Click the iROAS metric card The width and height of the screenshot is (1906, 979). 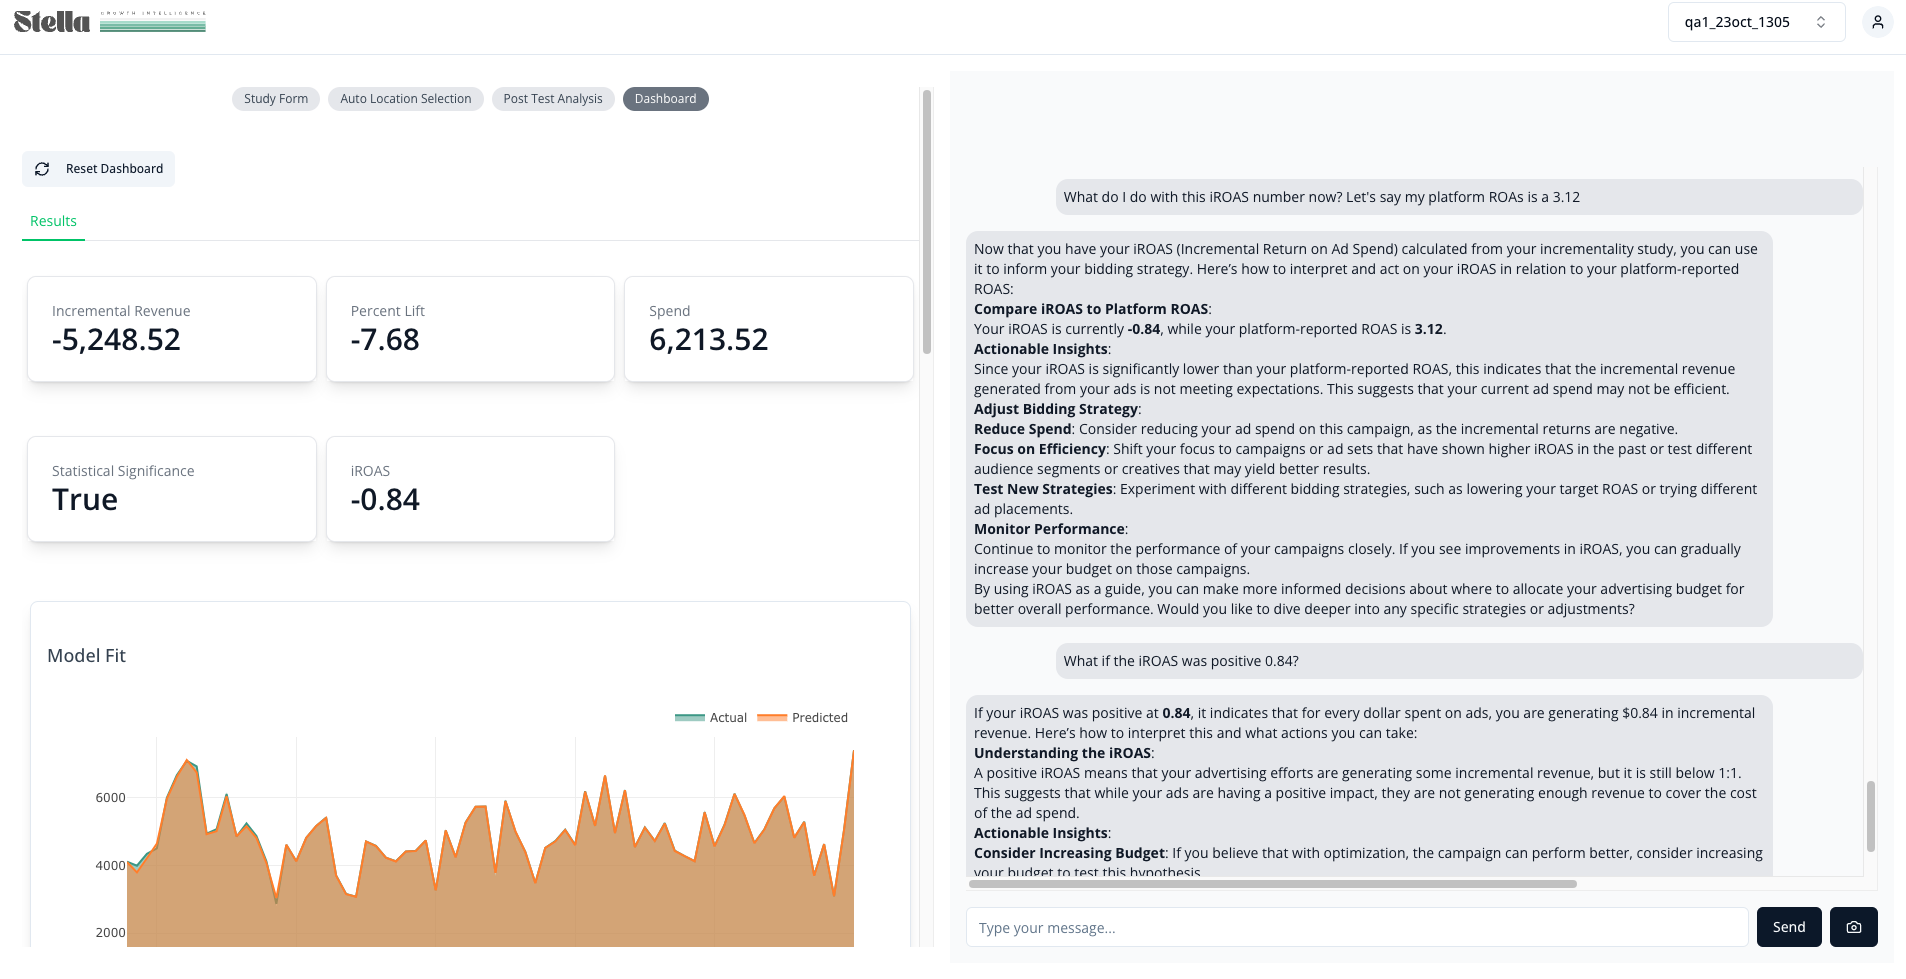pyautogui.click(x=470, y=489)
